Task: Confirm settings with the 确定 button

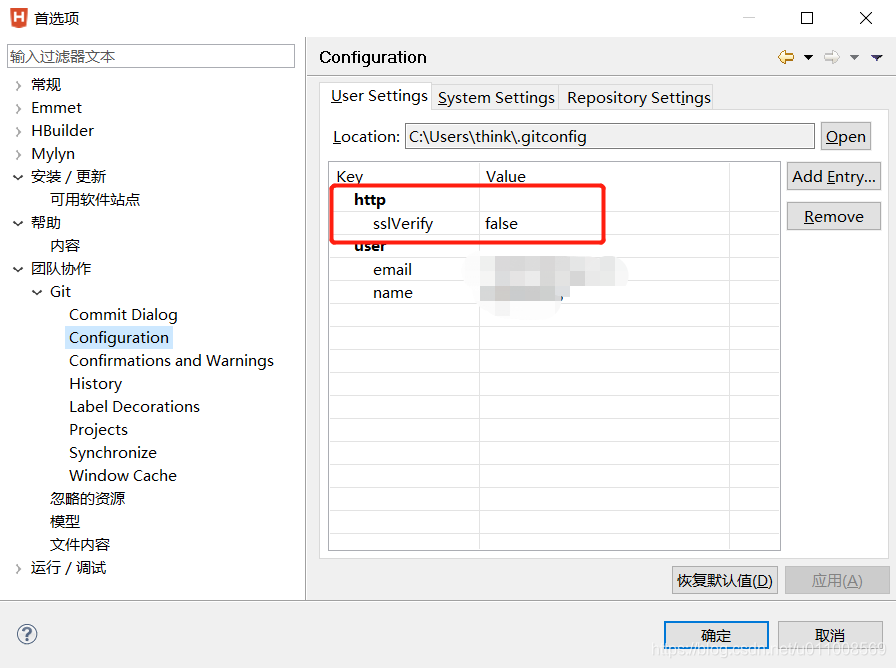Action: [716, 635]
